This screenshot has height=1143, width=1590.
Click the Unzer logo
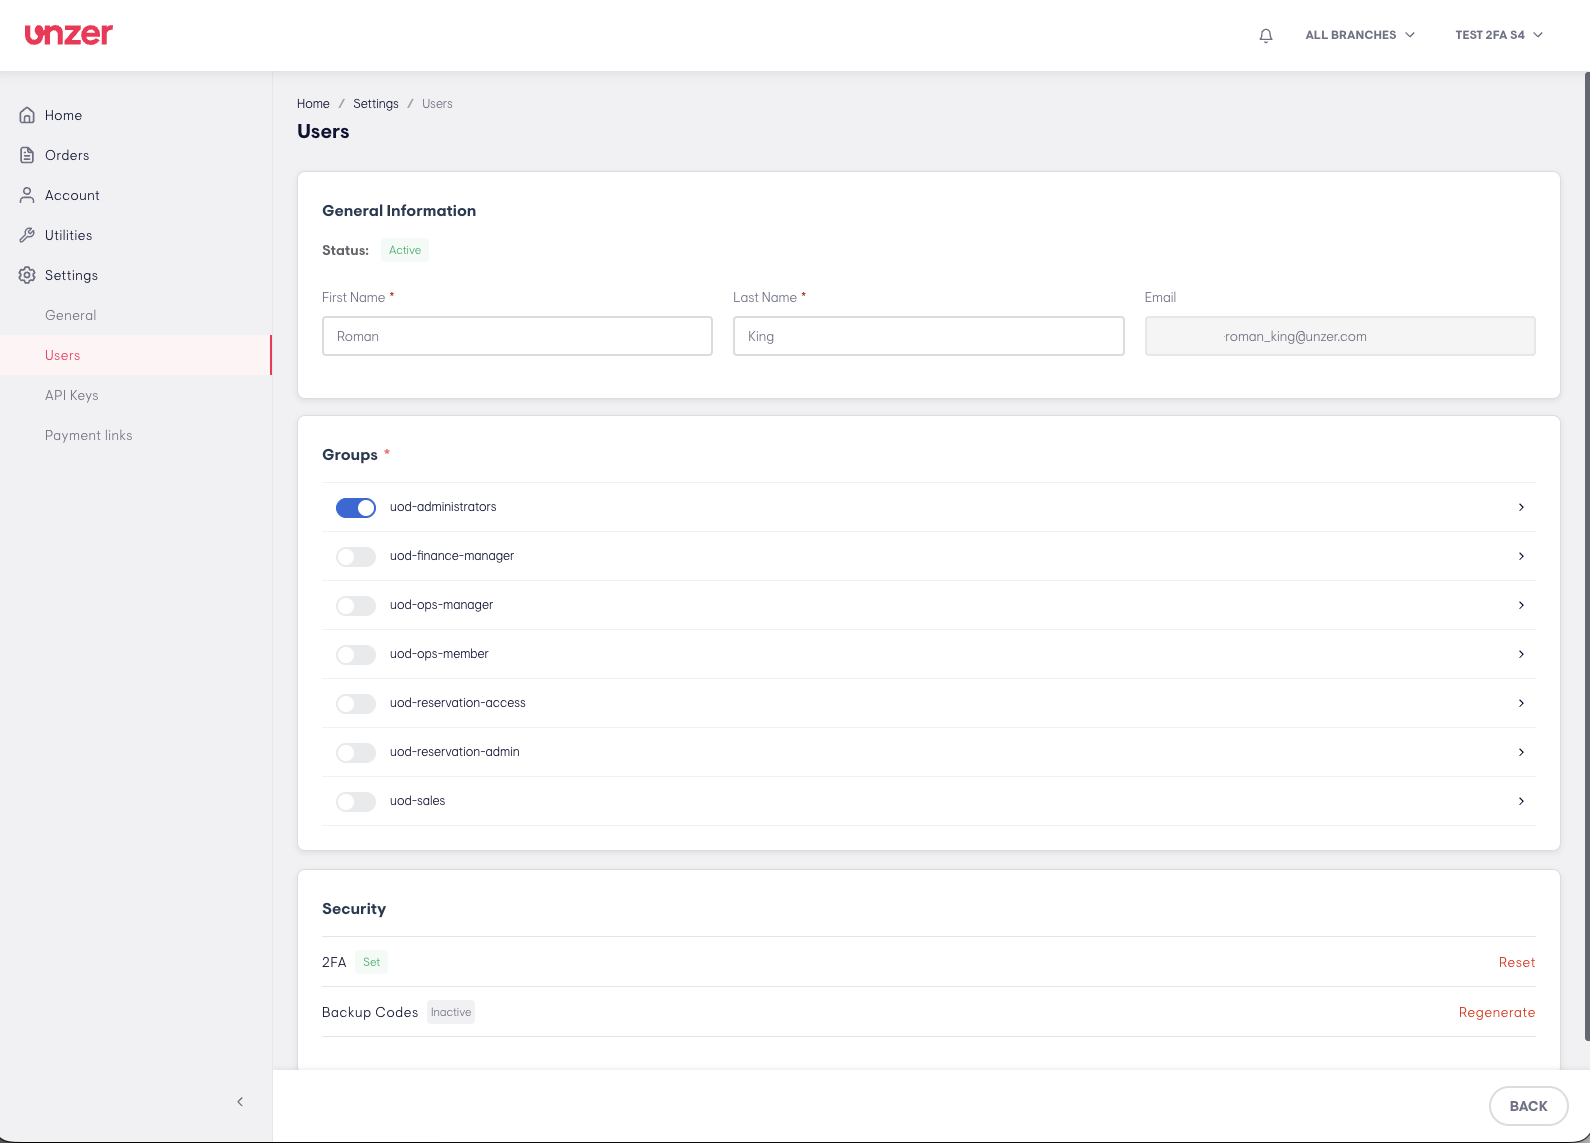69,34
